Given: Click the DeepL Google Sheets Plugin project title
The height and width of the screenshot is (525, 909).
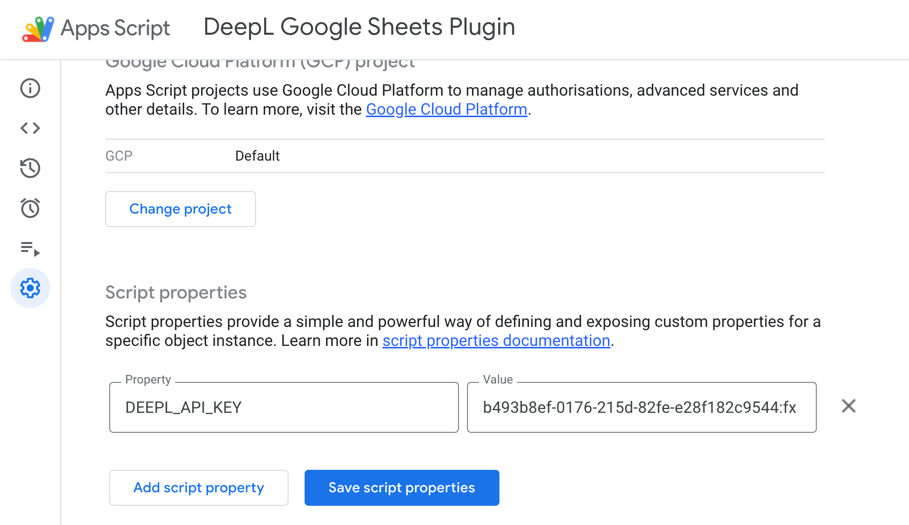Looking at the screenshot, I should coord(359,27).
